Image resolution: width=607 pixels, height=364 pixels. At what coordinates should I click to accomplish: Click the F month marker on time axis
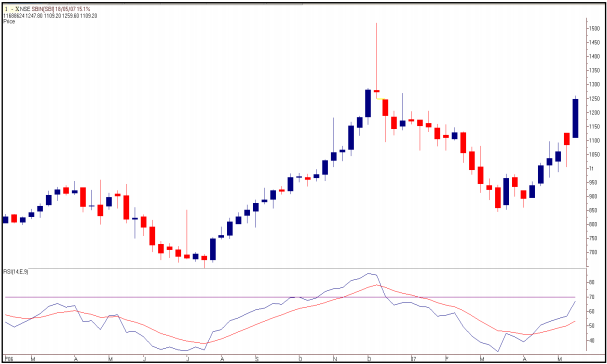pyautogui.click(x=447, y=359)
